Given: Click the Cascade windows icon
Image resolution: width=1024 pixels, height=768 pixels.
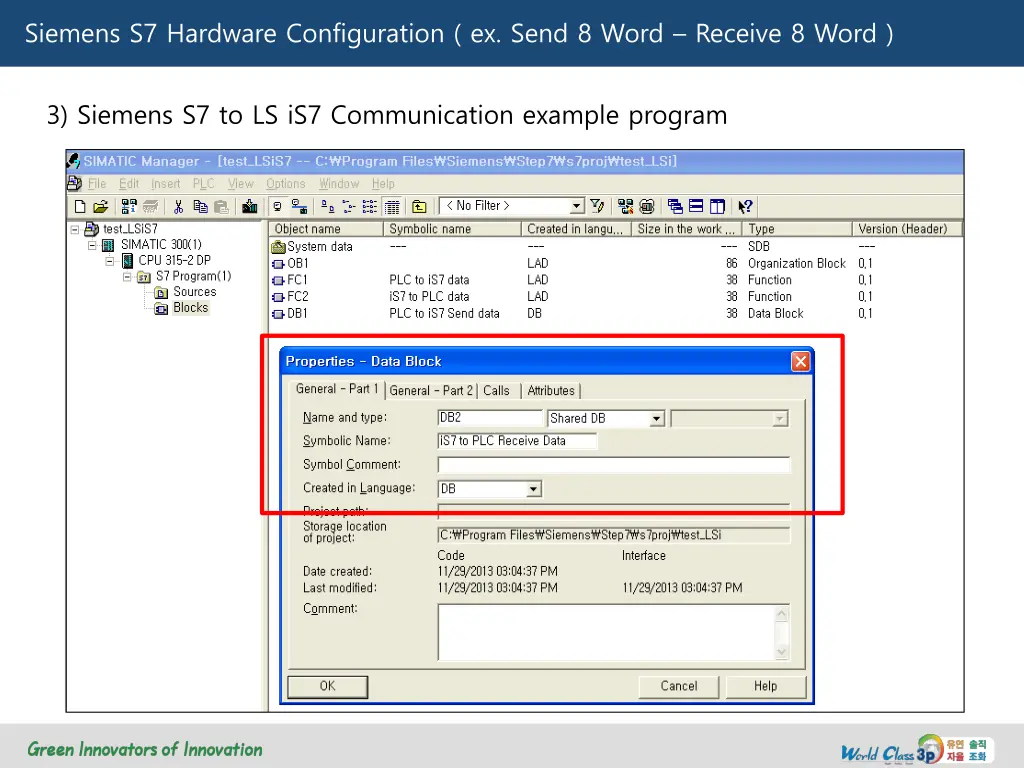Looking at the screenshot, I should click(x=675, y=207).
